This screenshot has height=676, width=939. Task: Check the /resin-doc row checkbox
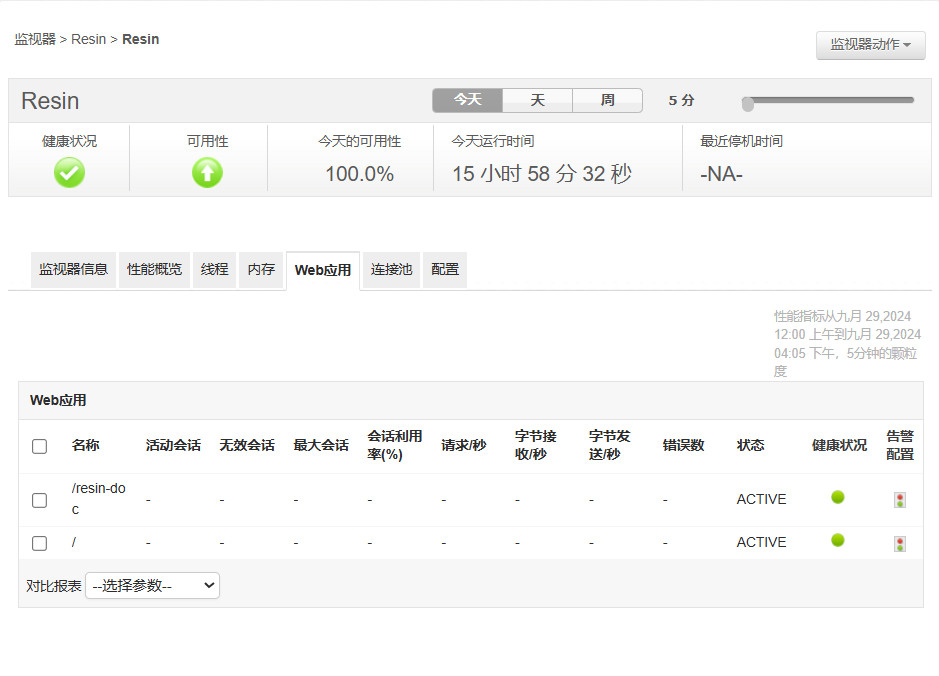coord(40,500)
